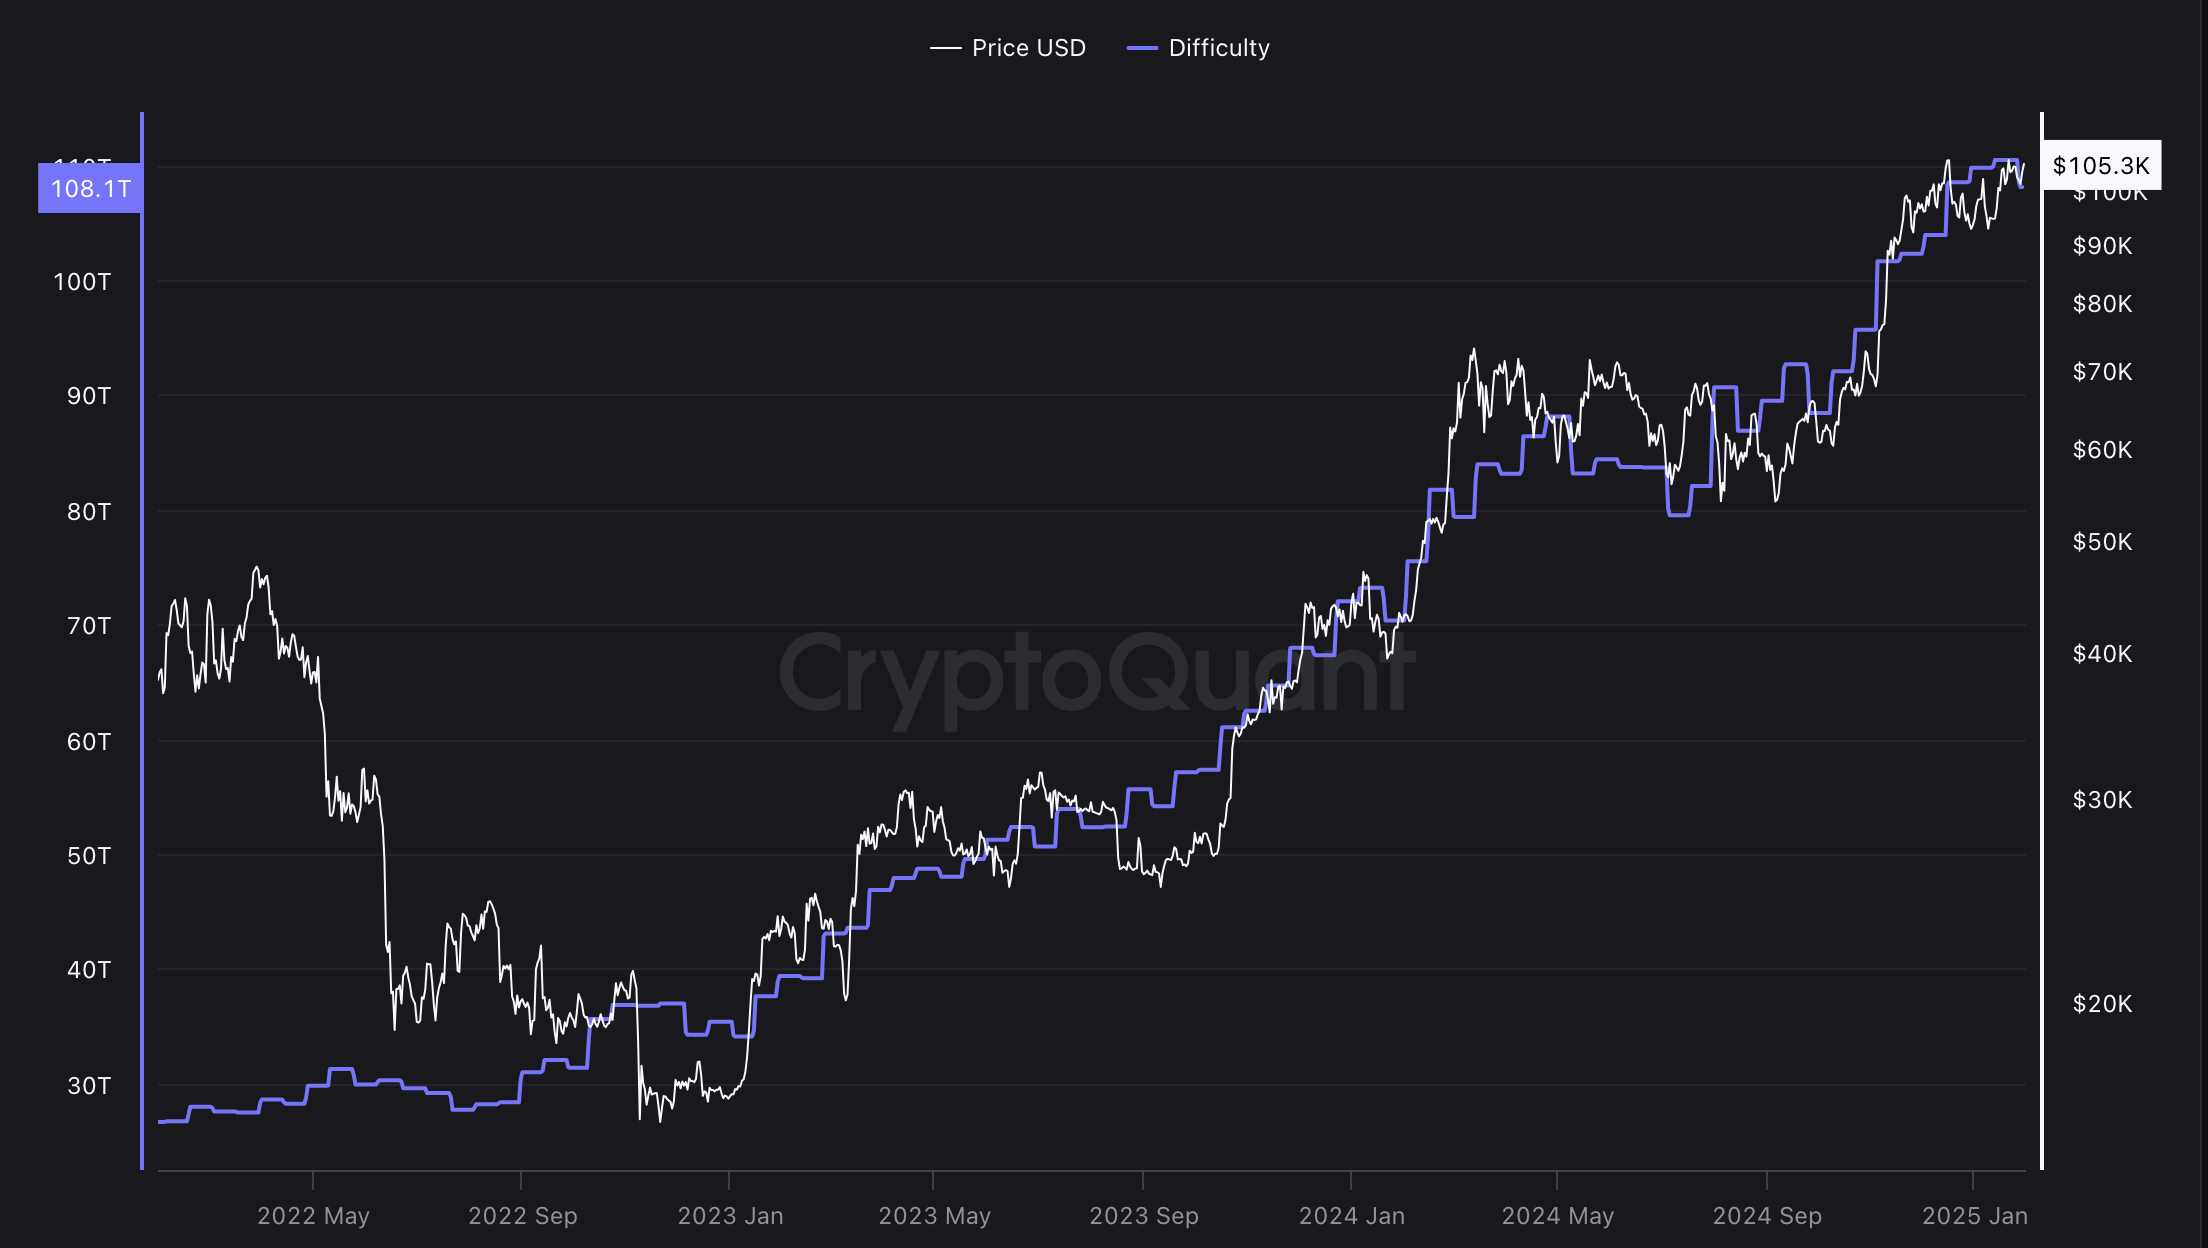Click the 2023 May axis label
The width and height of the screenshot is (2208, 1248).
pos(934,1216)
